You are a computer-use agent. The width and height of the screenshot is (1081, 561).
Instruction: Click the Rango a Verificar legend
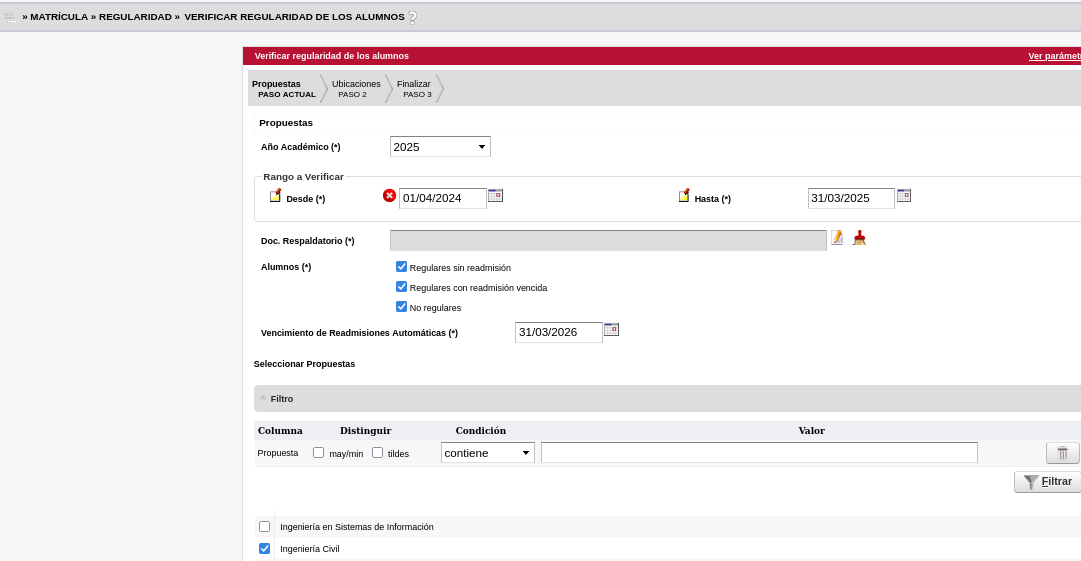click(x=303, y=177)
